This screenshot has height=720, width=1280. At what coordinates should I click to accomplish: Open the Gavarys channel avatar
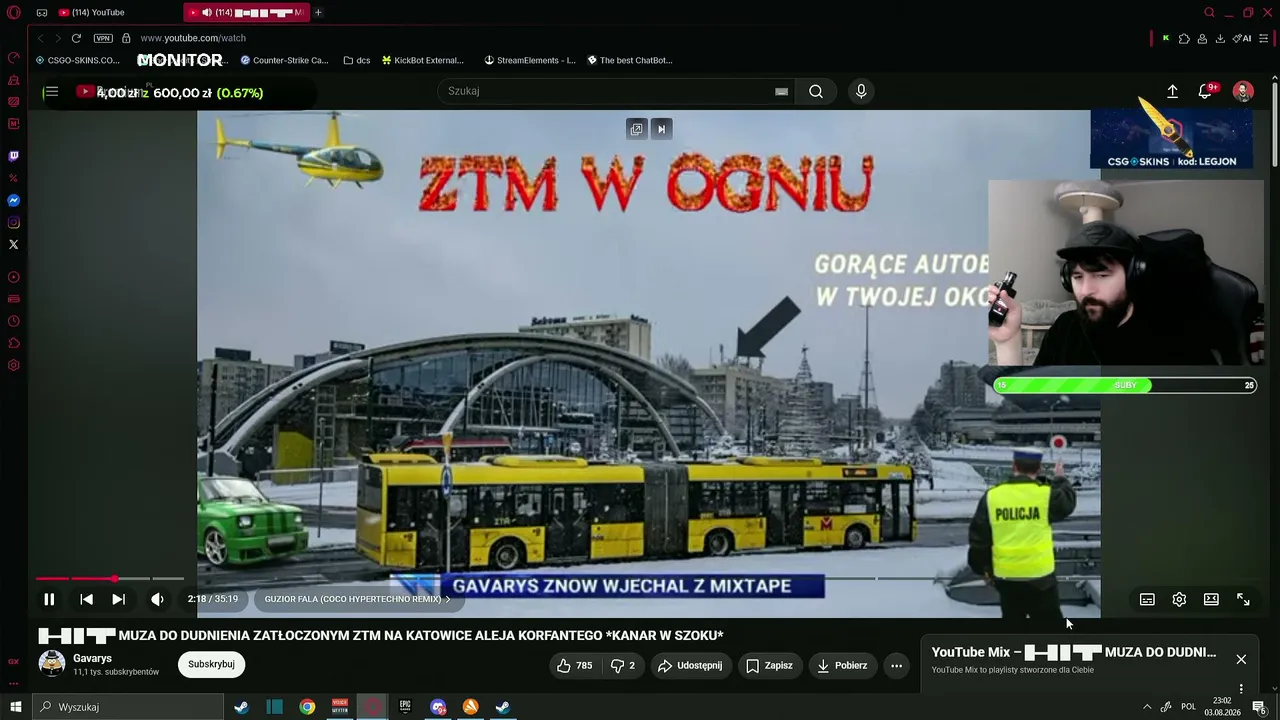click(x=52, y=663)
